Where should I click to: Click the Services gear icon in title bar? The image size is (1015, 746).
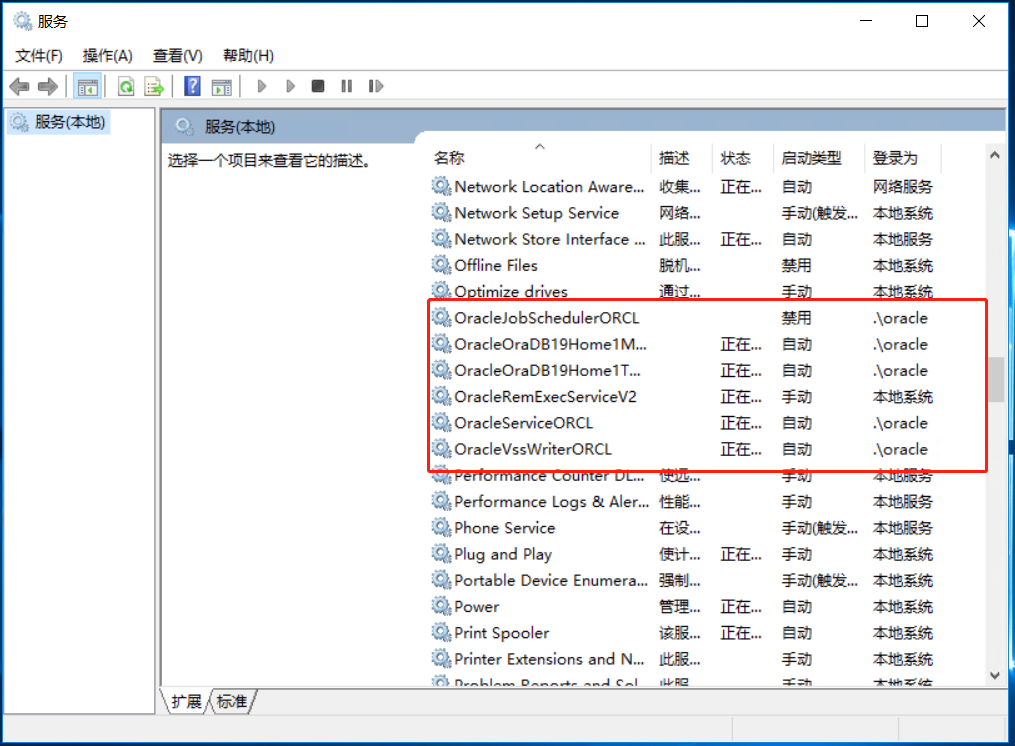pyautogui.click(x=23, y=21)
